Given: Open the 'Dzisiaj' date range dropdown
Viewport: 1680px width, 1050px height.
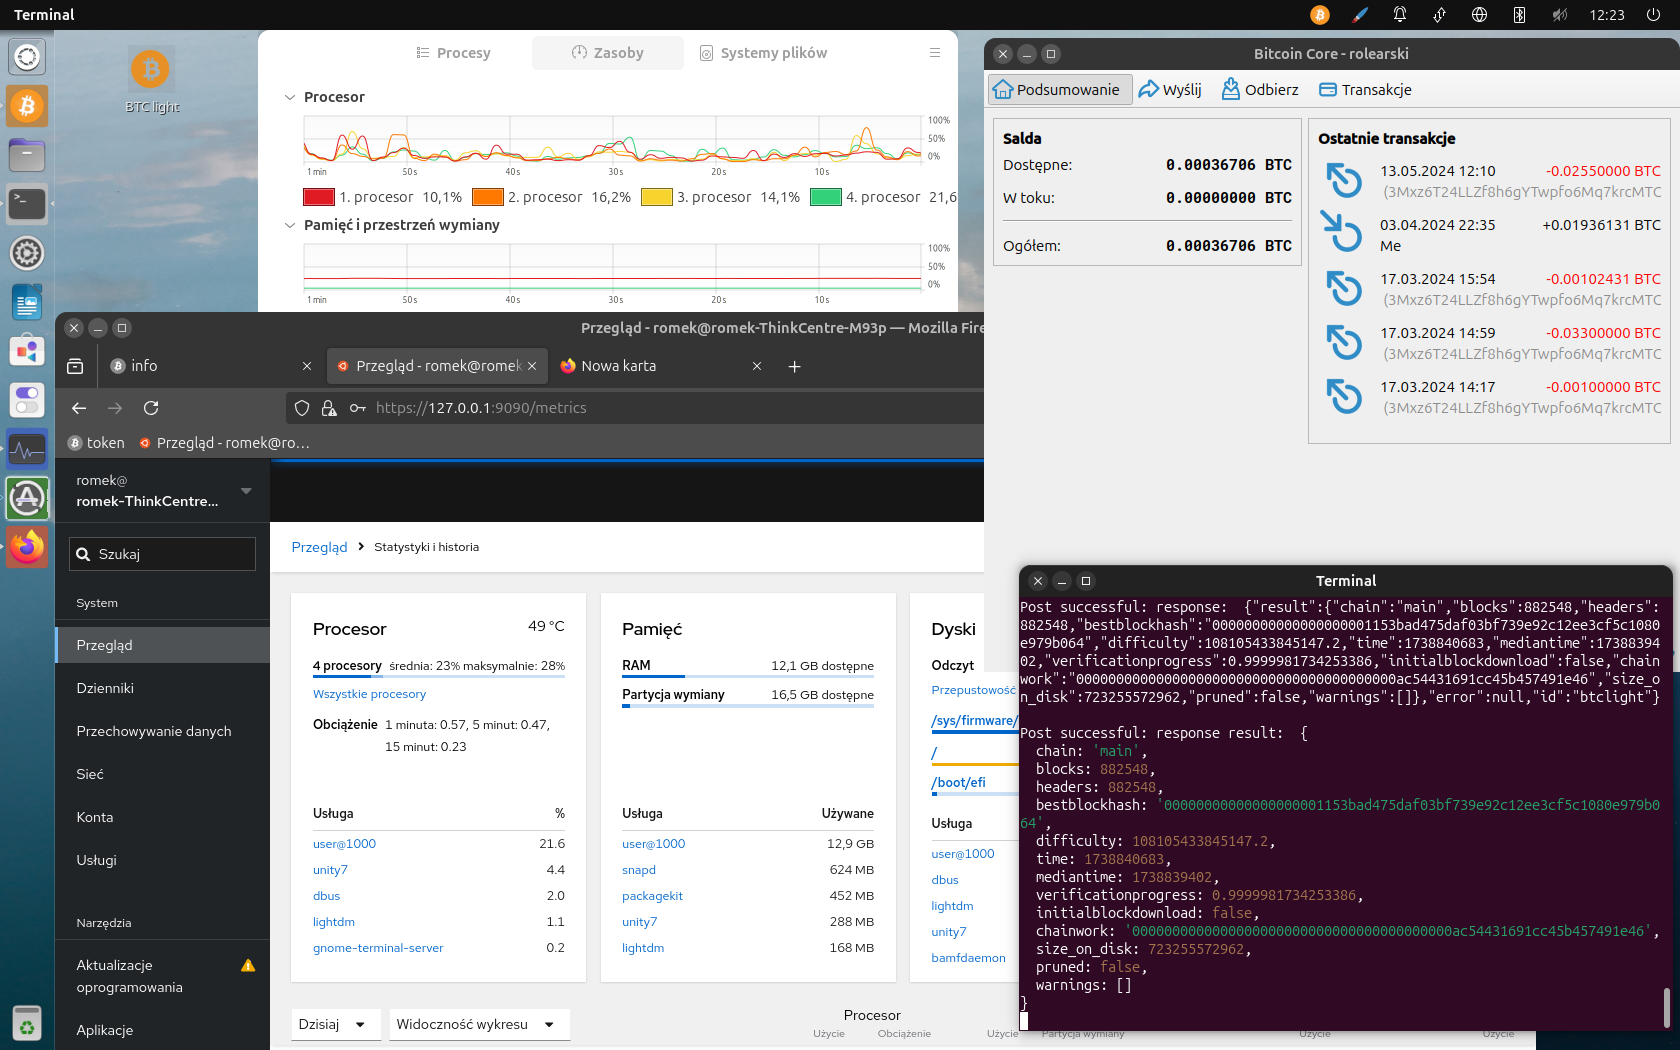Looking at the screenshot, I should 334,1024.
